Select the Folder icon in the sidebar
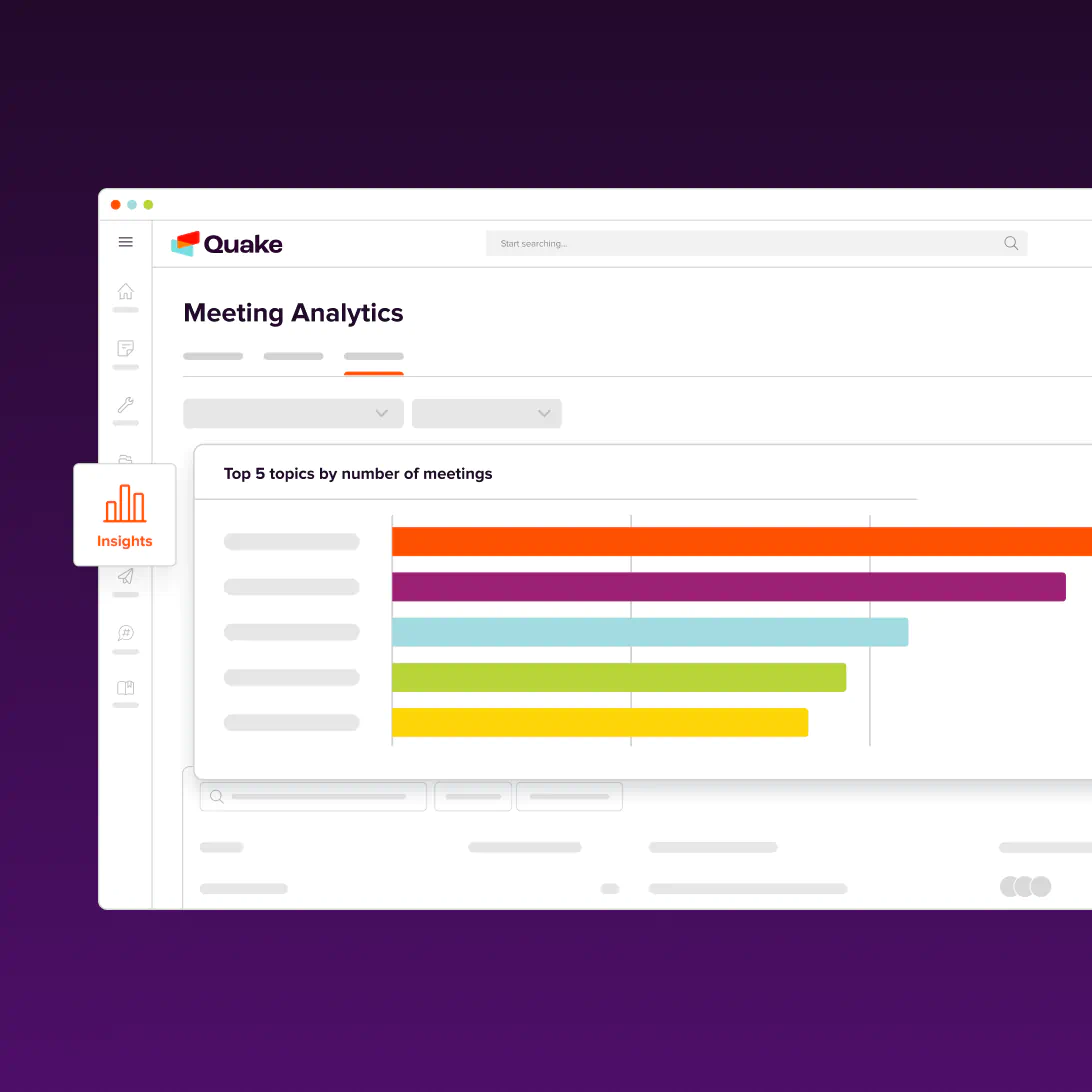 pyautogui.click(x=125, y=460)
